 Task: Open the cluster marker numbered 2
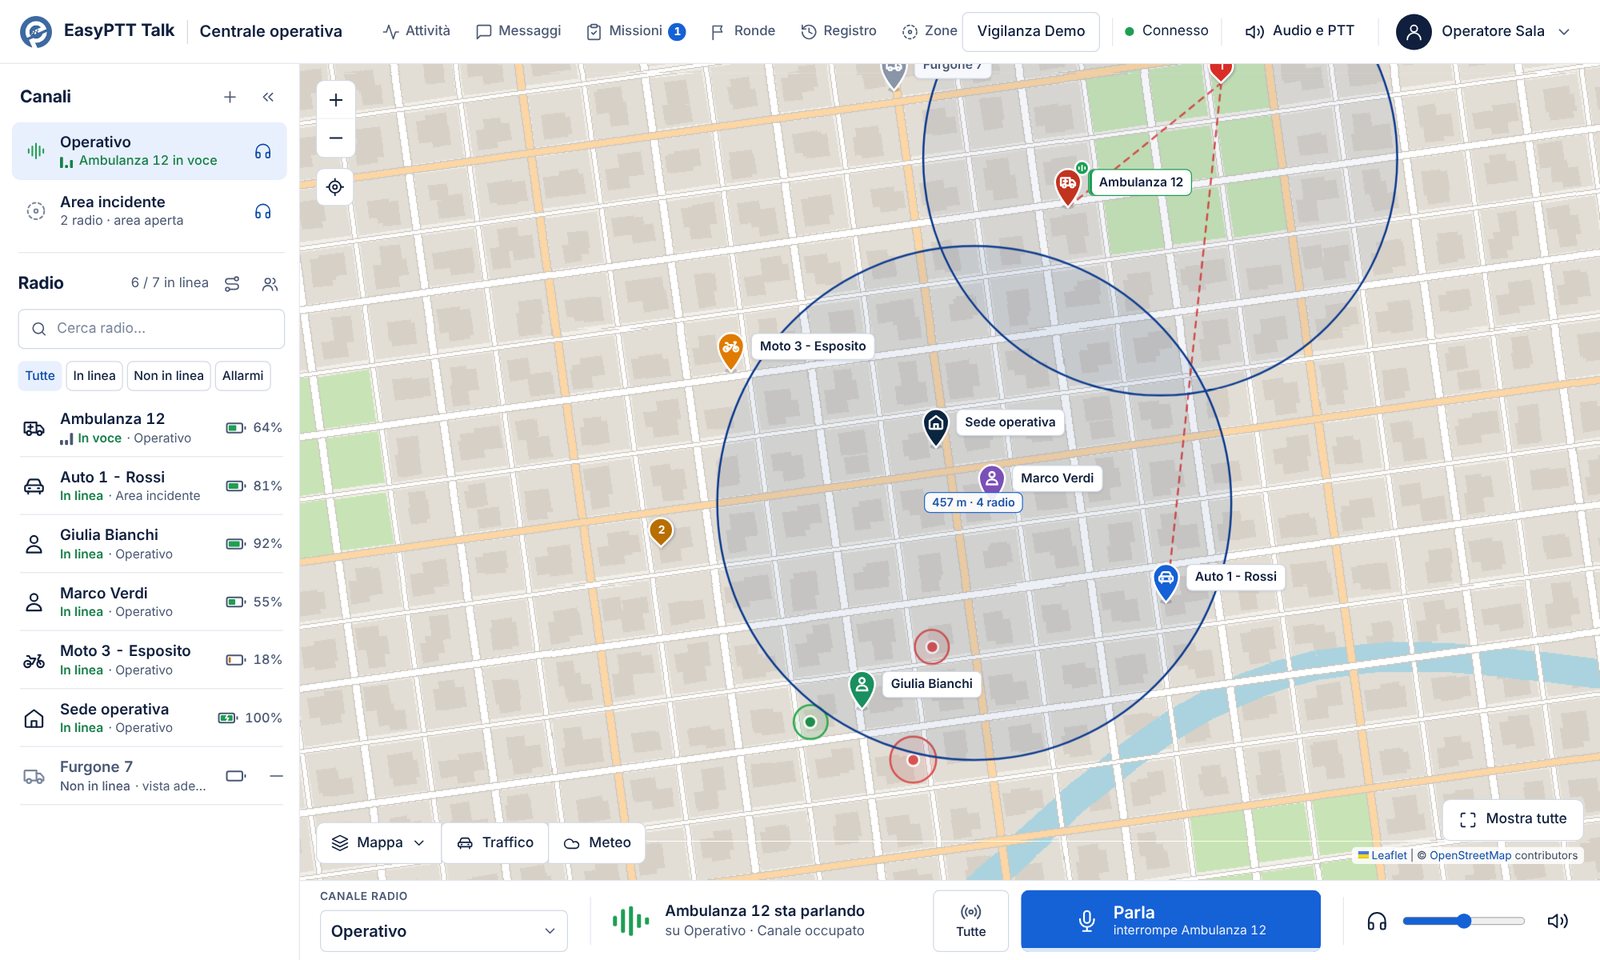point(661,531)
